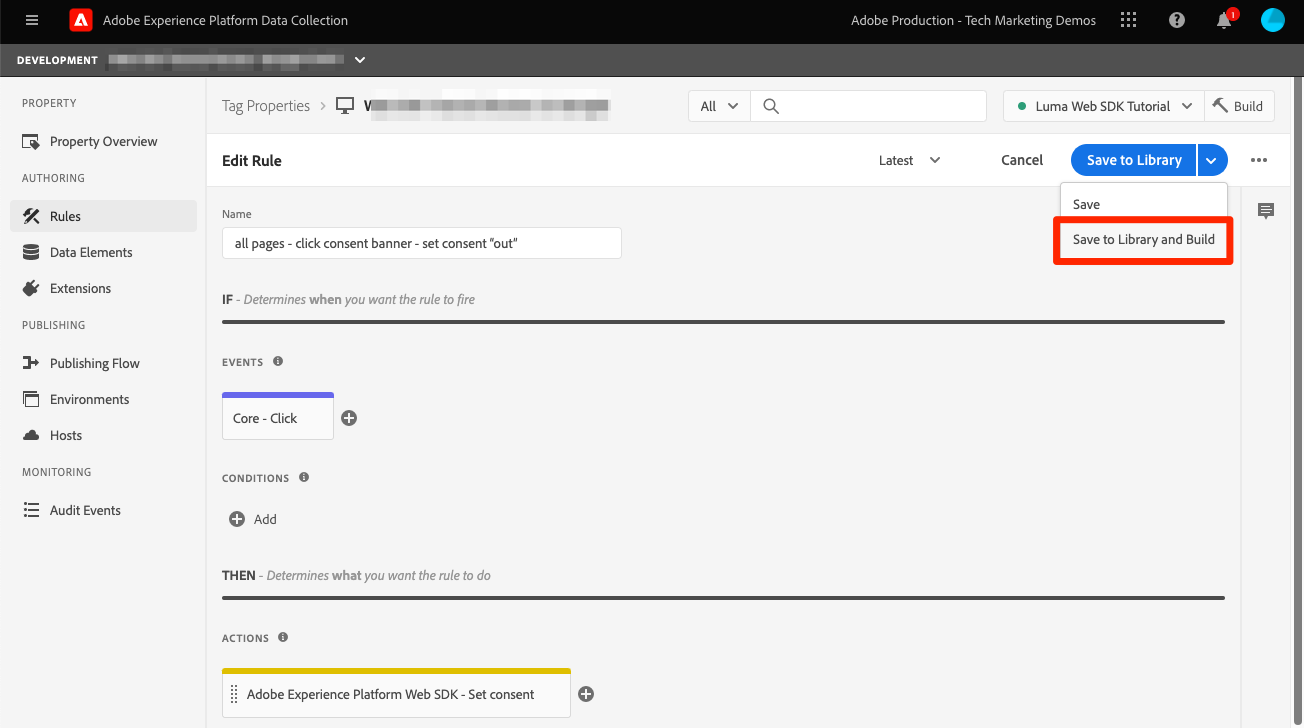Screen dimensions: 1304x728
Task: Click the property search field
Action: pyautogui.click(x=868, y=106)
